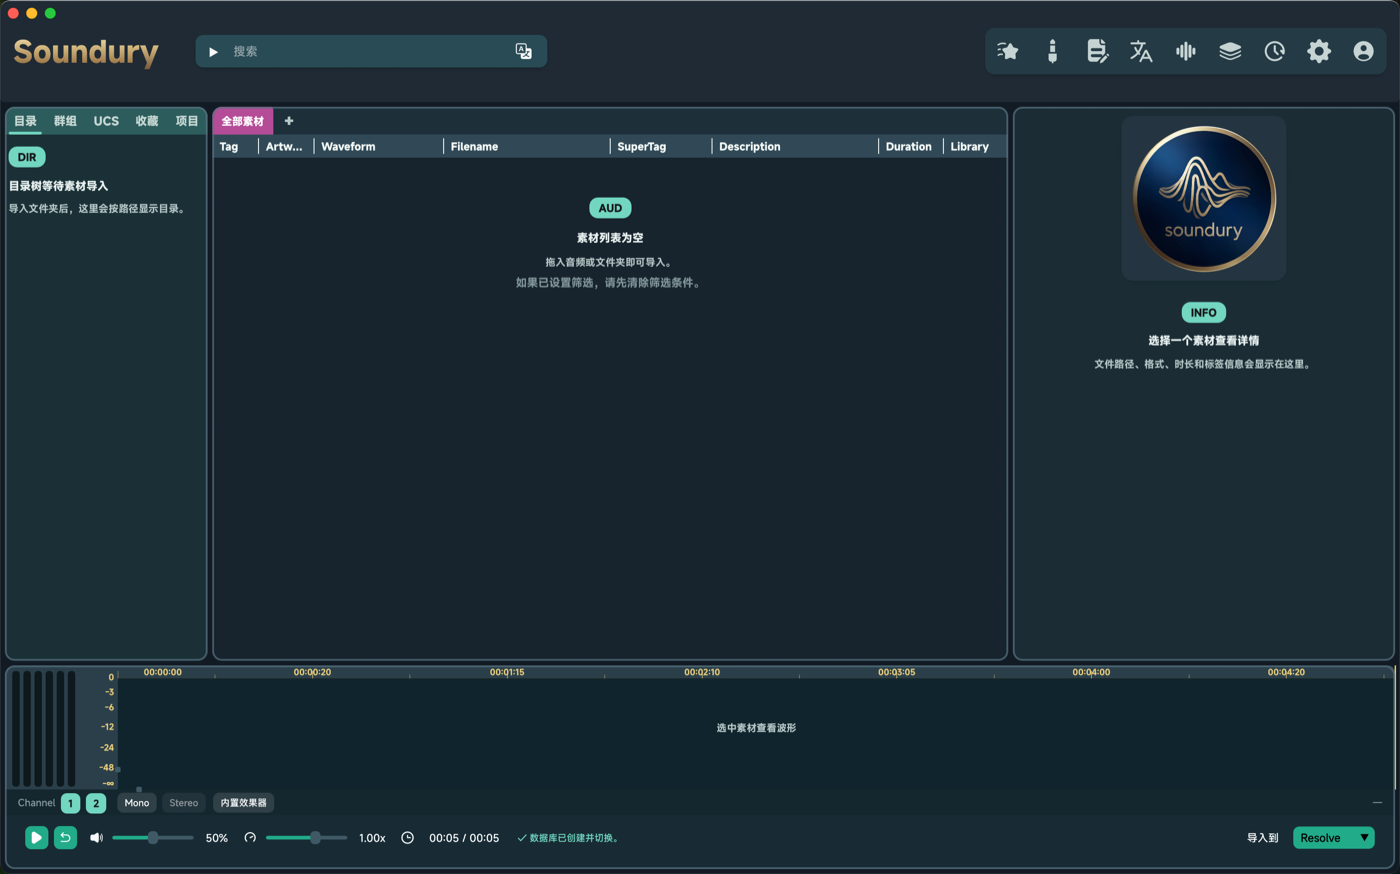
Task: Collapse the waveform panel with minus button
Action: click(1377, 802)
